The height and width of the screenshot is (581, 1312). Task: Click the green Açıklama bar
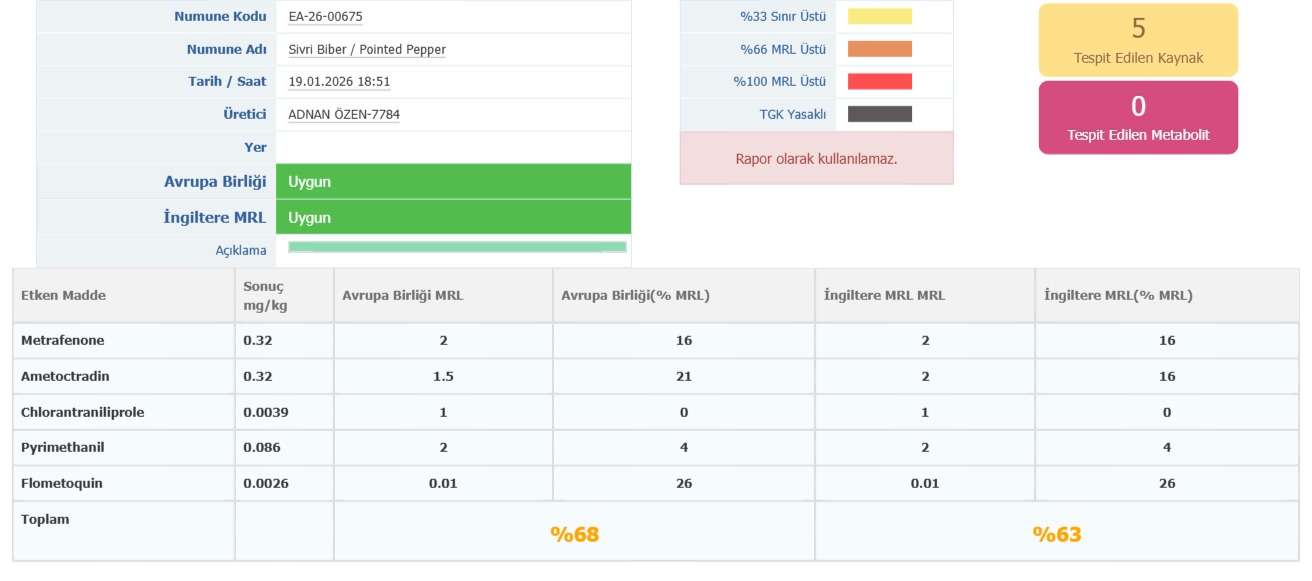(x=457, y=247)
